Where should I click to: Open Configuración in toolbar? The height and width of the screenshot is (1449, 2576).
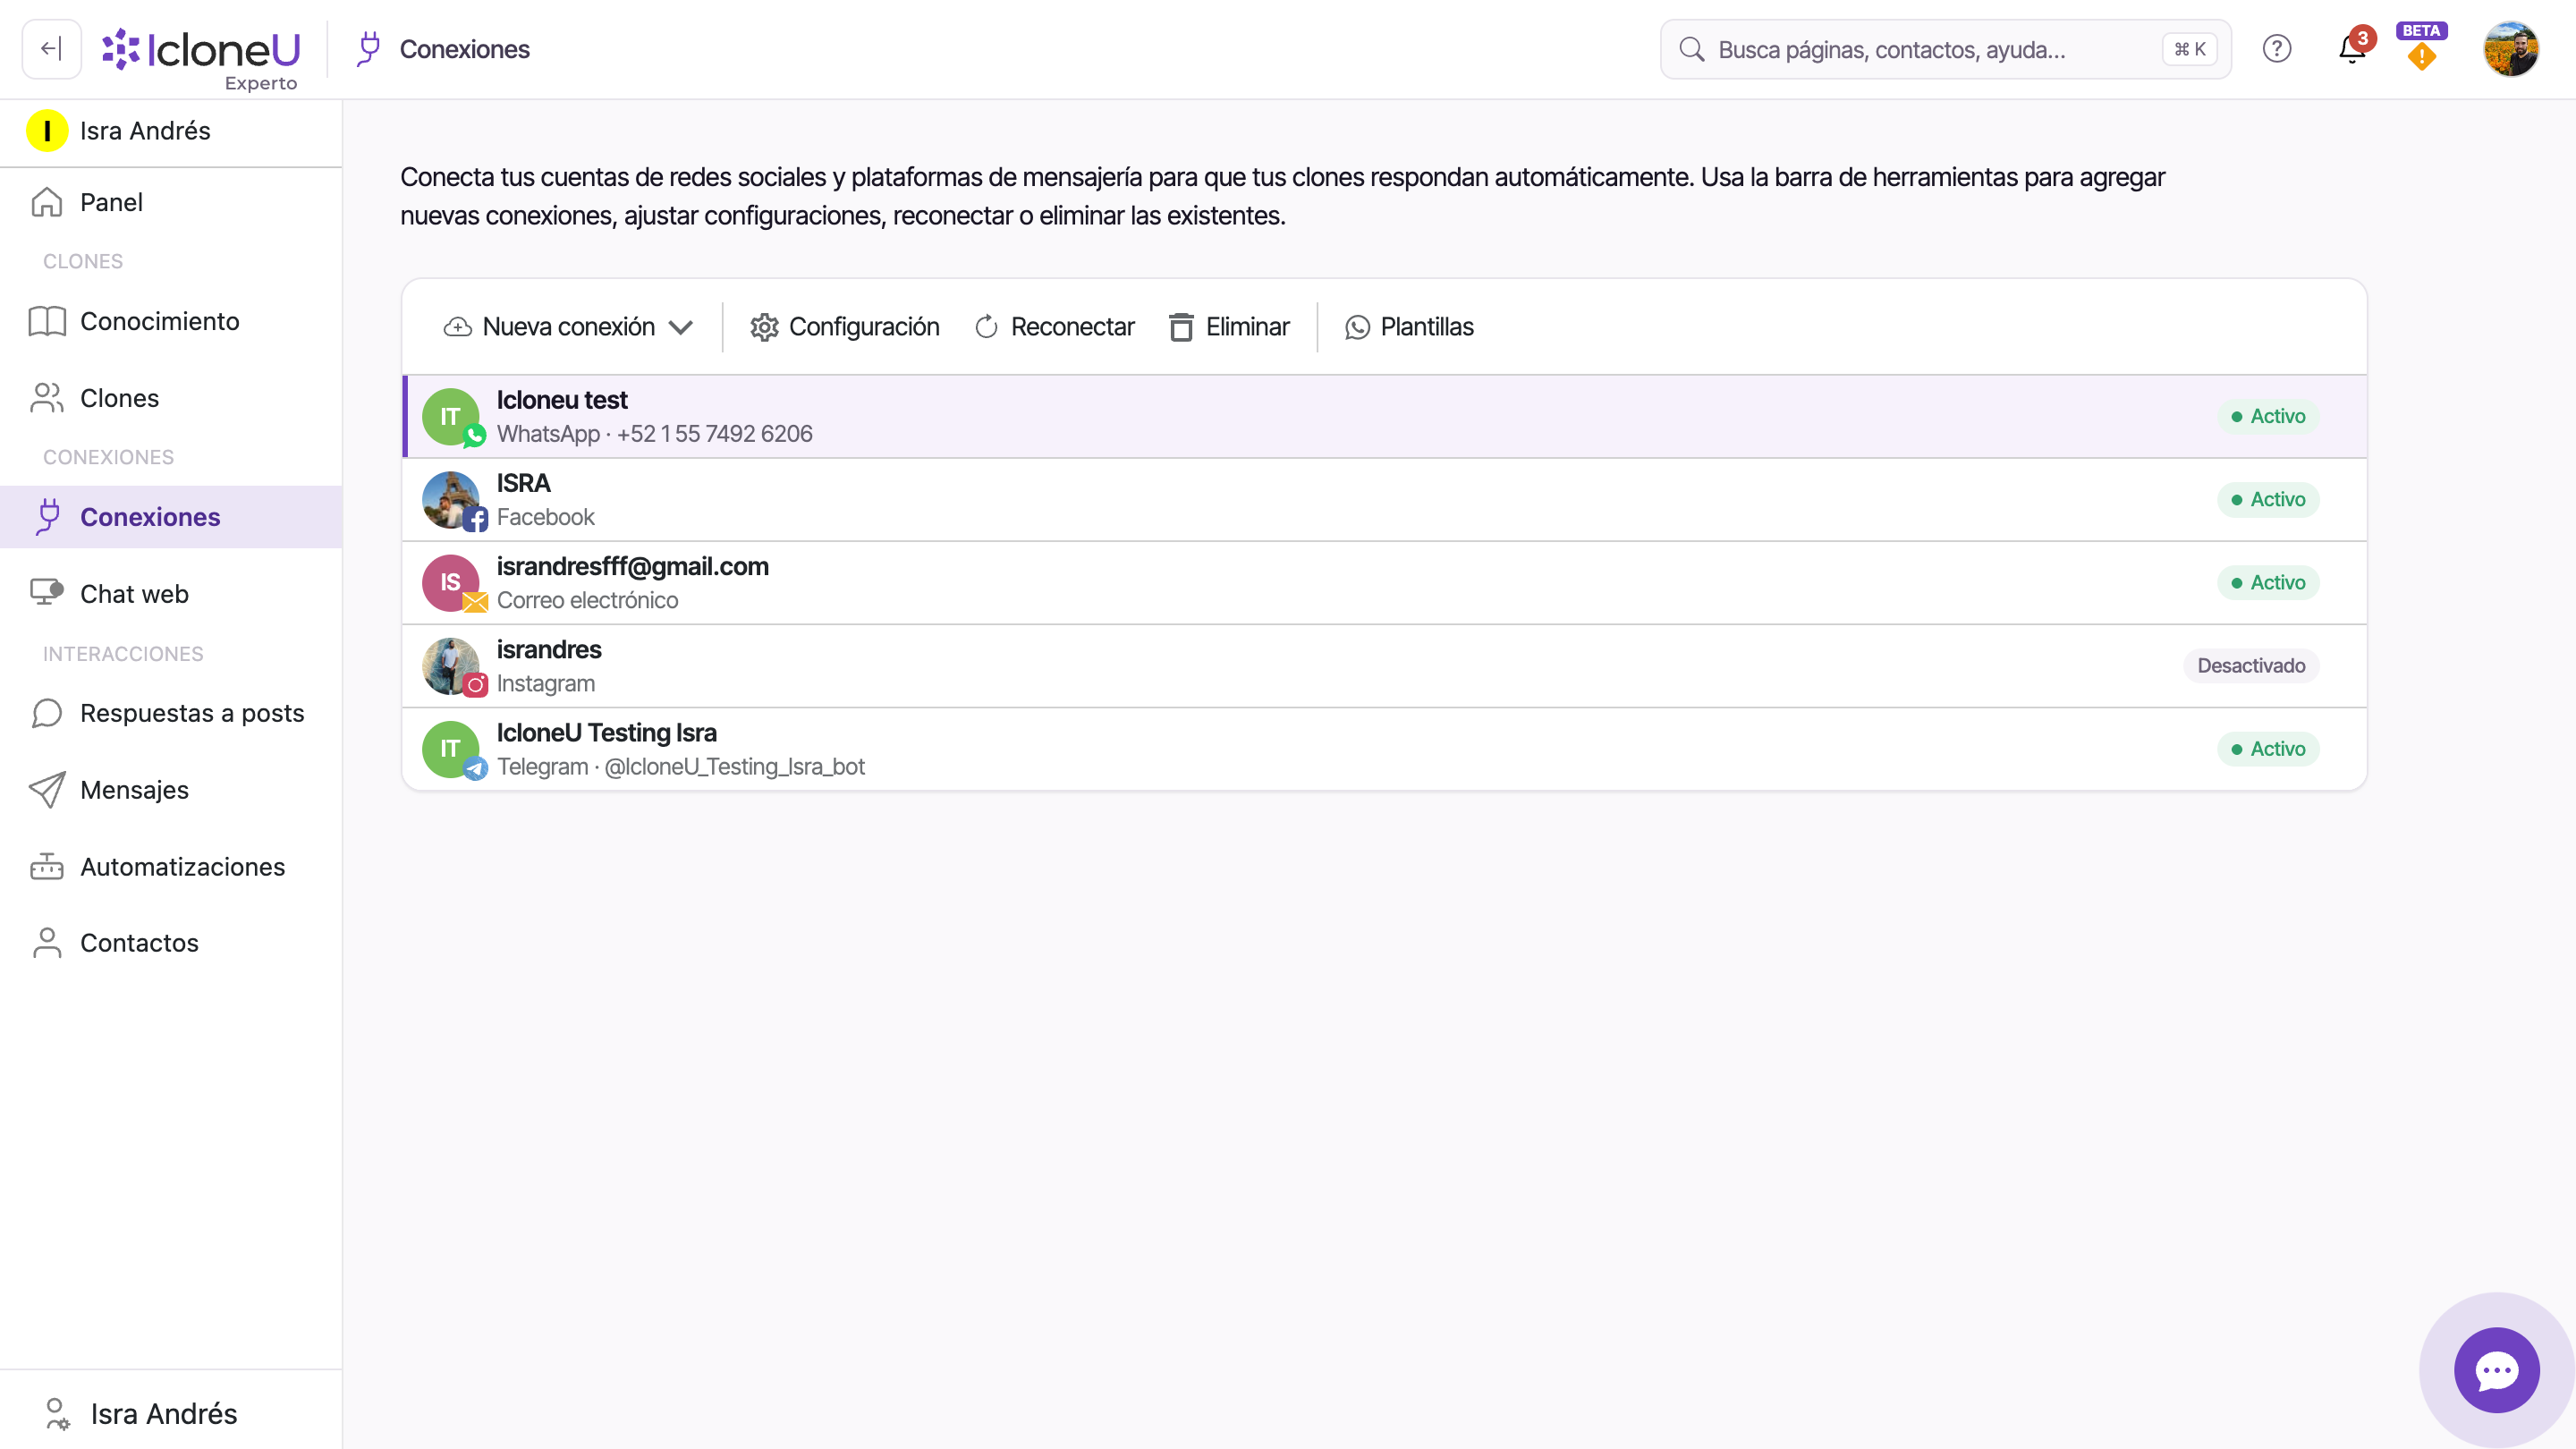pyautogui.click(x=845, y=327)
